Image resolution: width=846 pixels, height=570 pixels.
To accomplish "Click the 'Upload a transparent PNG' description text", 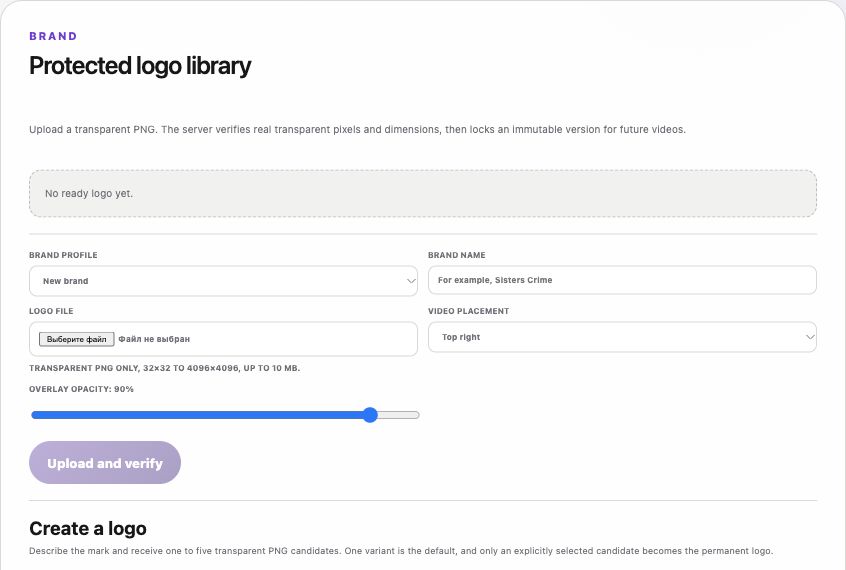I will click(x=357, y=130).
